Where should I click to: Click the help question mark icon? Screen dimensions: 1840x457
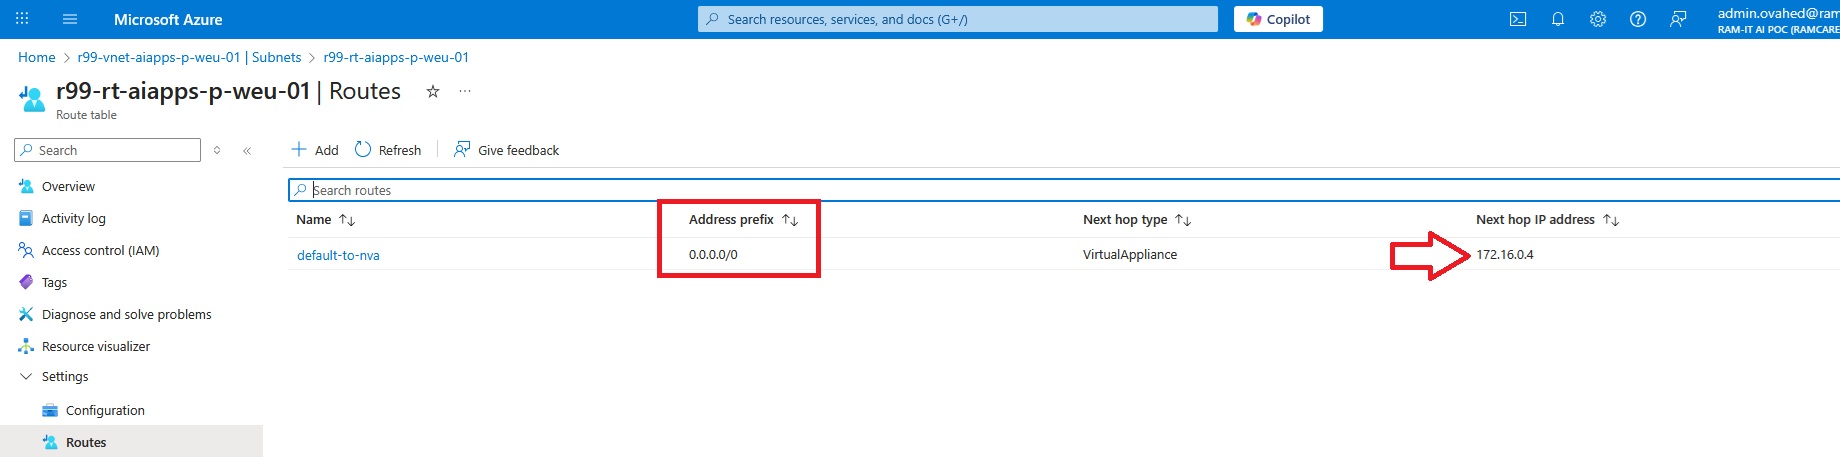[x=1638, y=19]
